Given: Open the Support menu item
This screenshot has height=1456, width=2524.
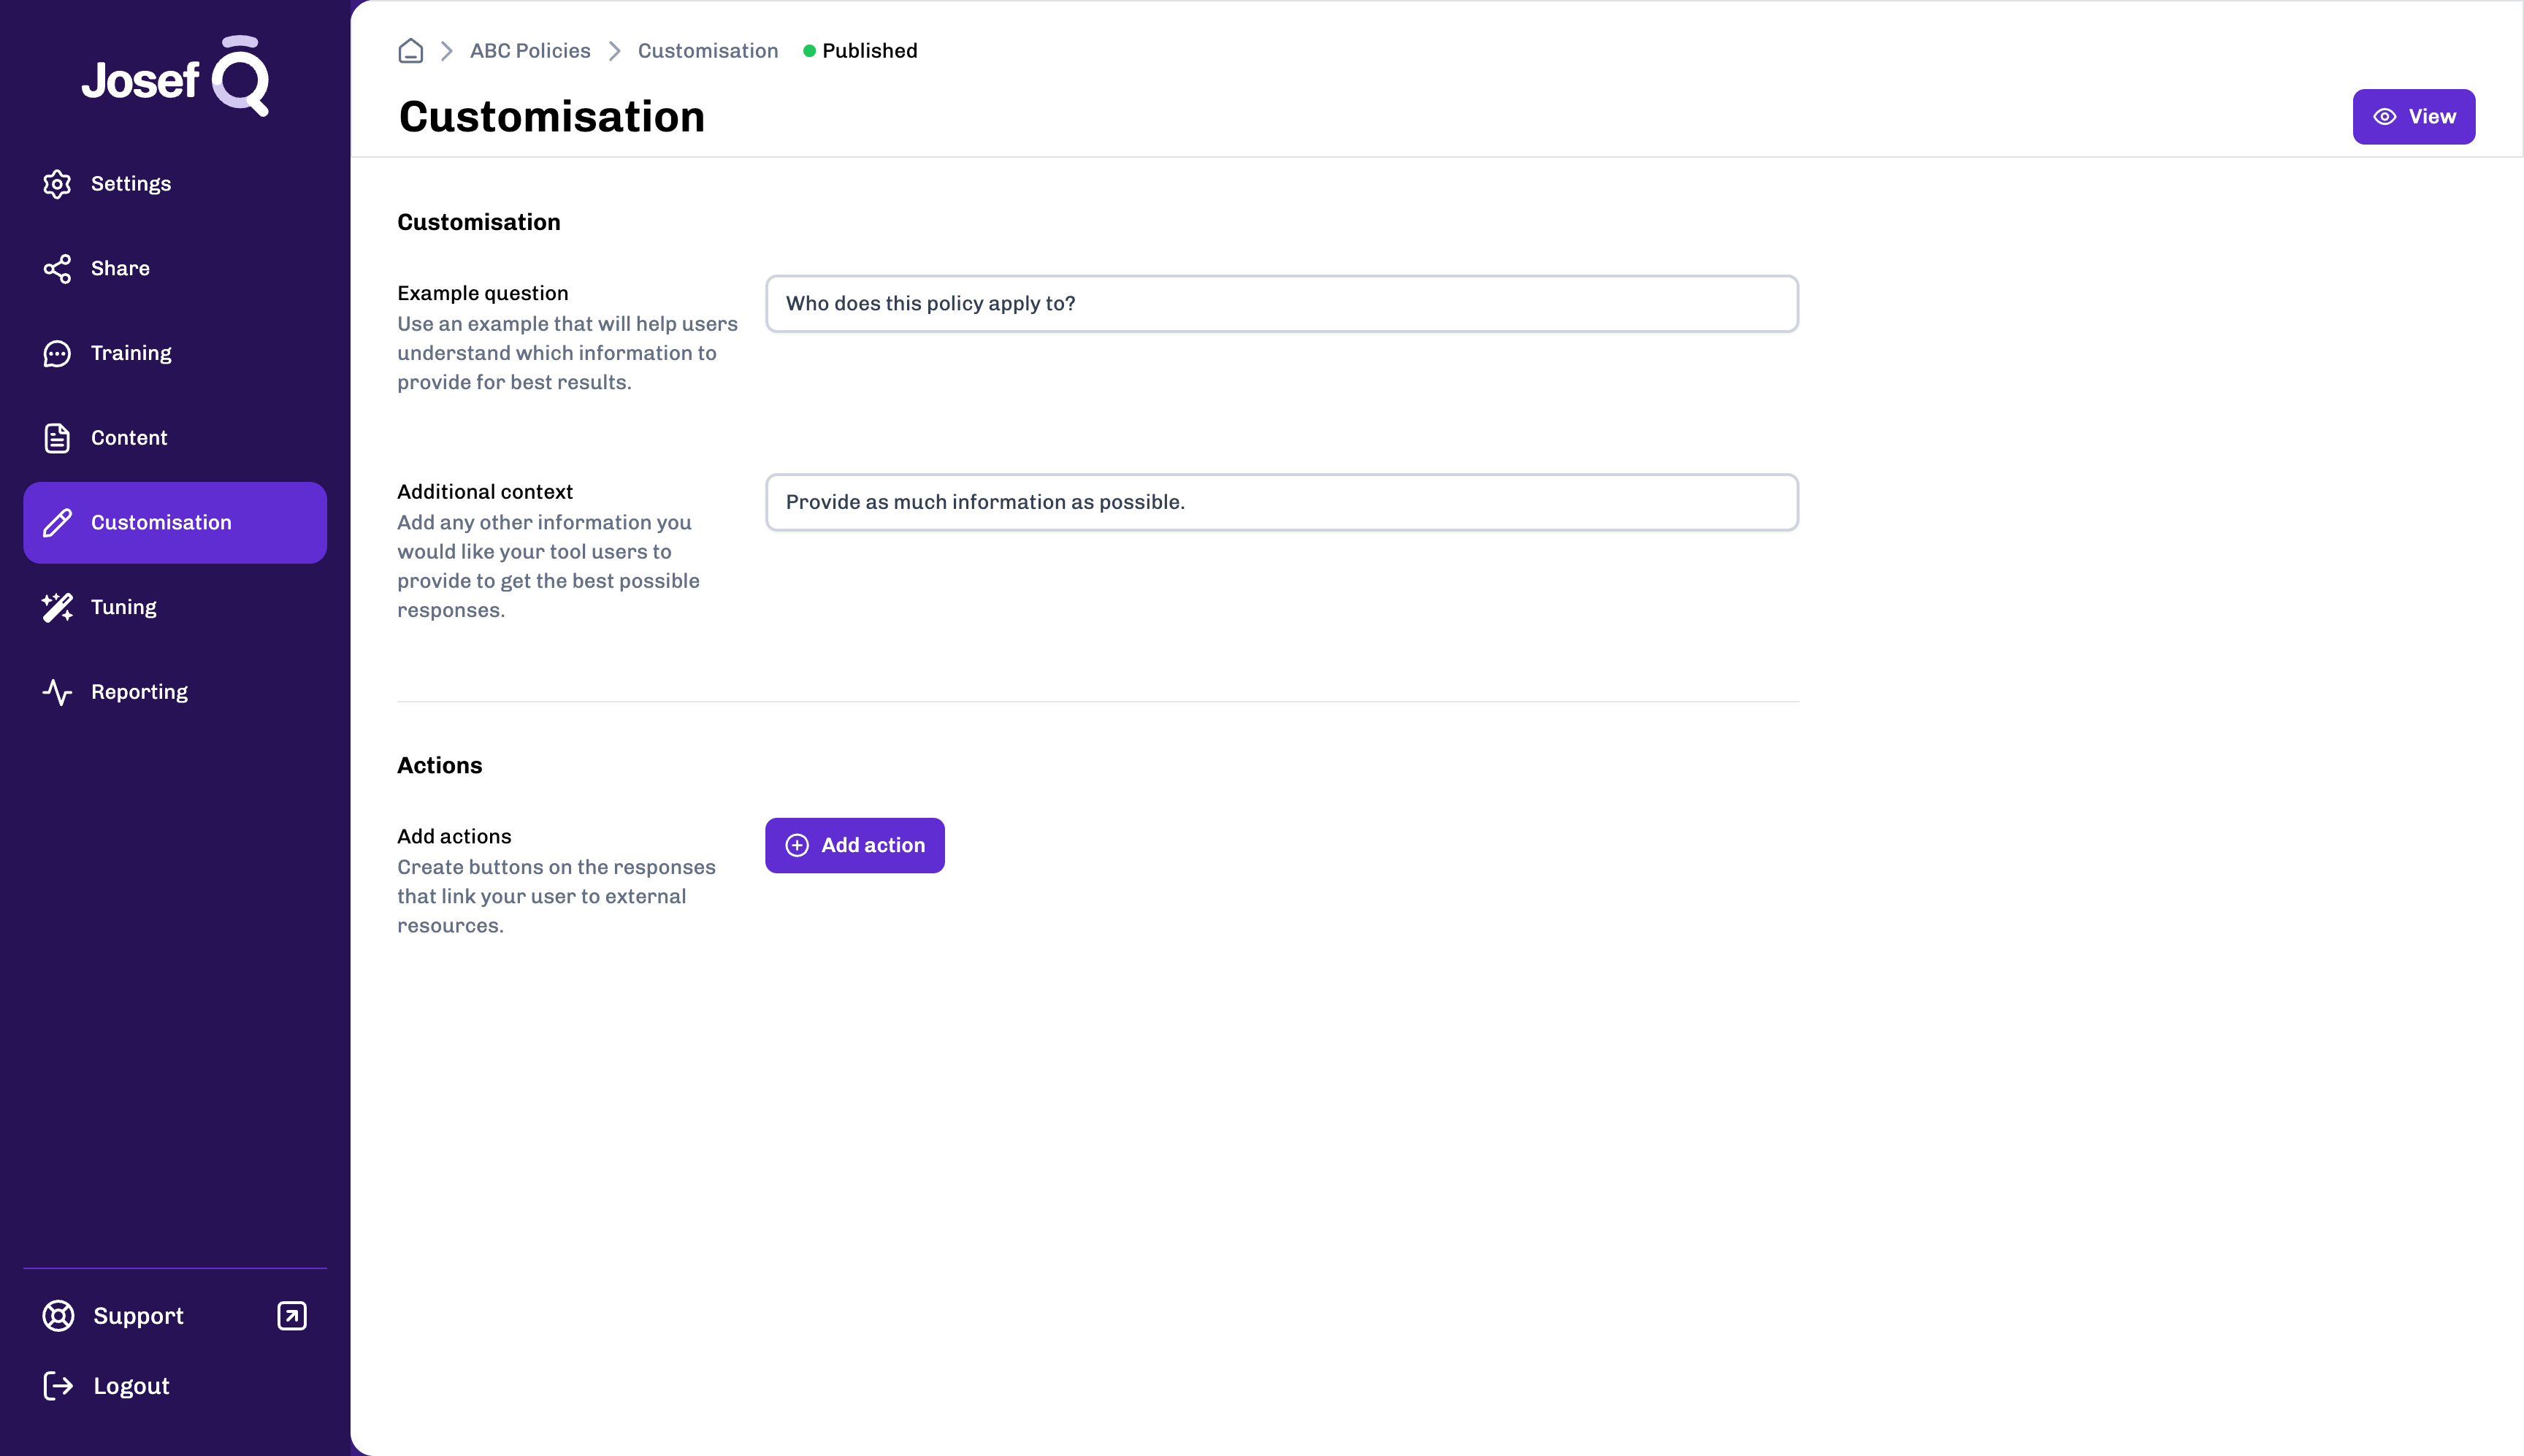Looking at the screenshot, I should pyautogui.click(x=138, y=1316).
